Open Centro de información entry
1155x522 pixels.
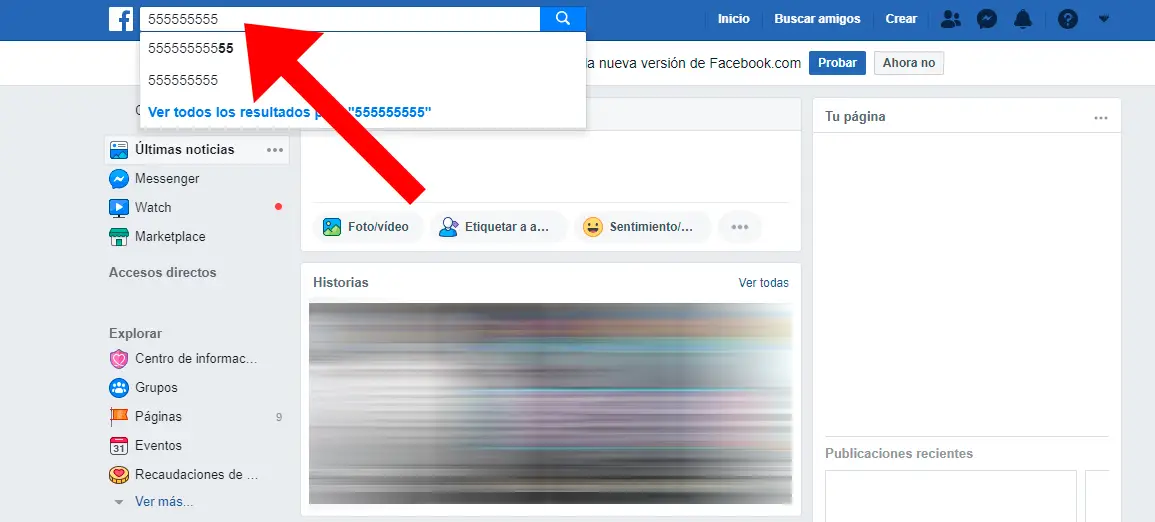(196, 359)
